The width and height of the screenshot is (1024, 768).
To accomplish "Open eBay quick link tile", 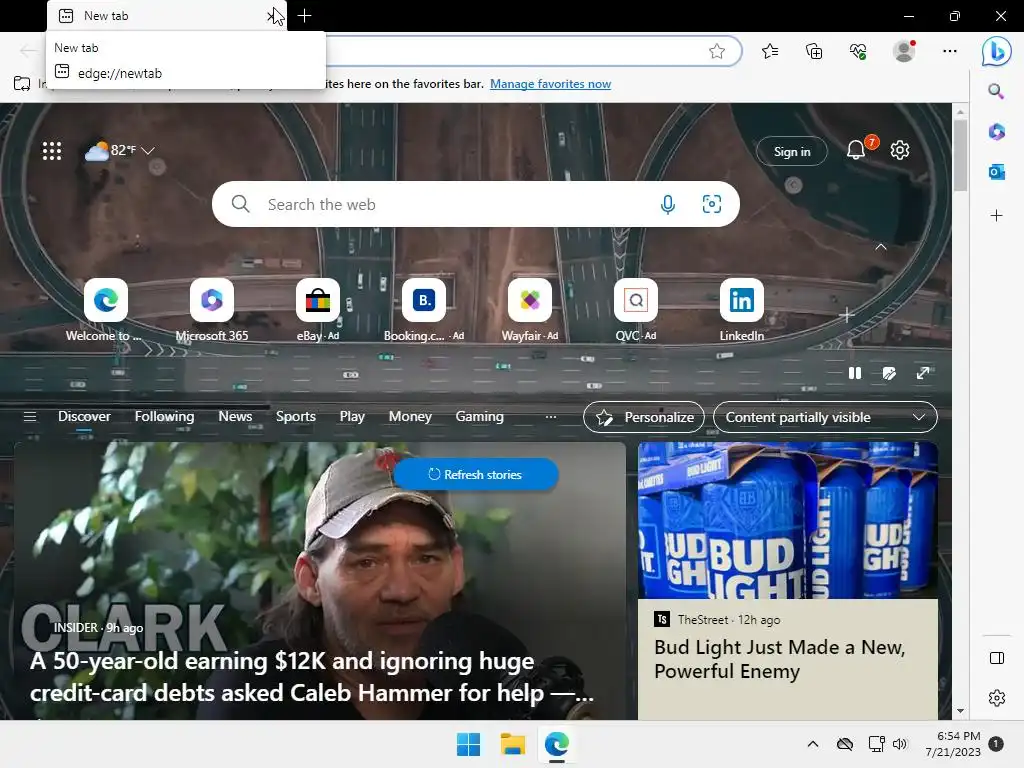I will tap(318, 300).
